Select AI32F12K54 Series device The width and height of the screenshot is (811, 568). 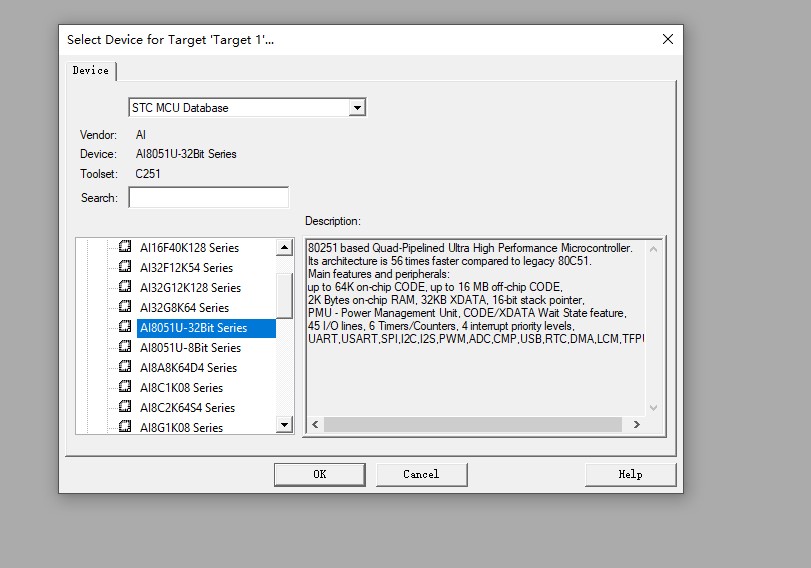(x=186, y=268)
